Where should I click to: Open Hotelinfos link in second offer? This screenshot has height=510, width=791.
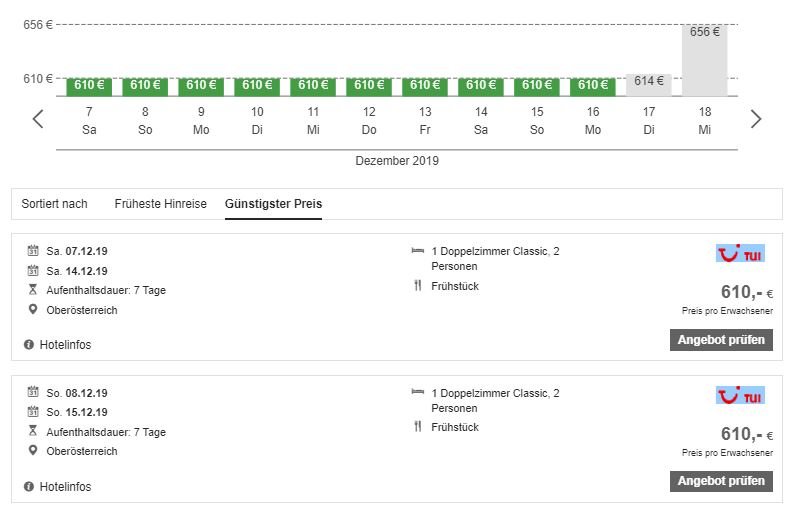coord(65,487)
